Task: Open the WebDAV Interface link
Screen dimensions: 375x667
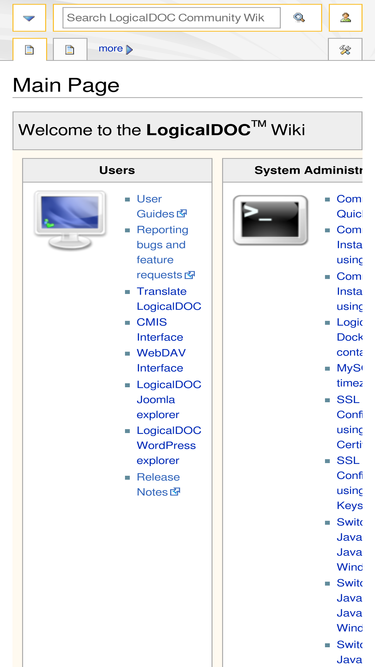Action: pos(161,360)
